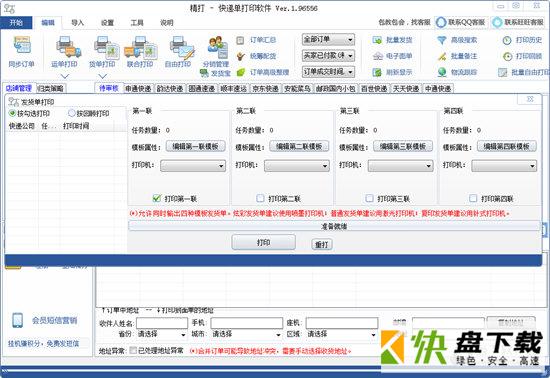Click 打印回顾 print review icon

point(507,56)
